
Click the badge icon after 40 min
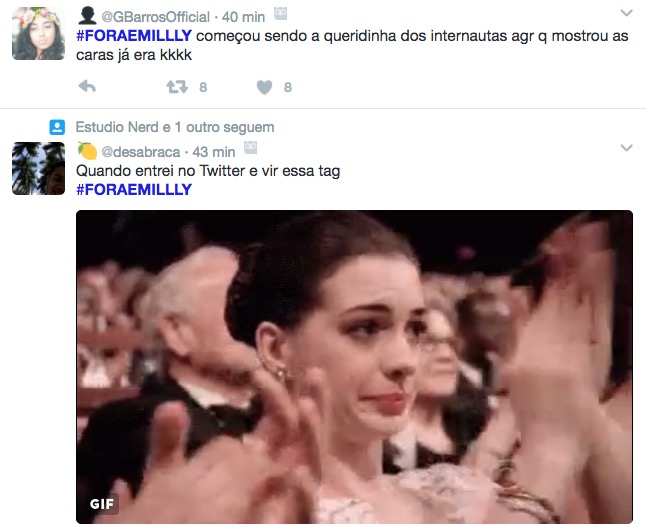280,14
